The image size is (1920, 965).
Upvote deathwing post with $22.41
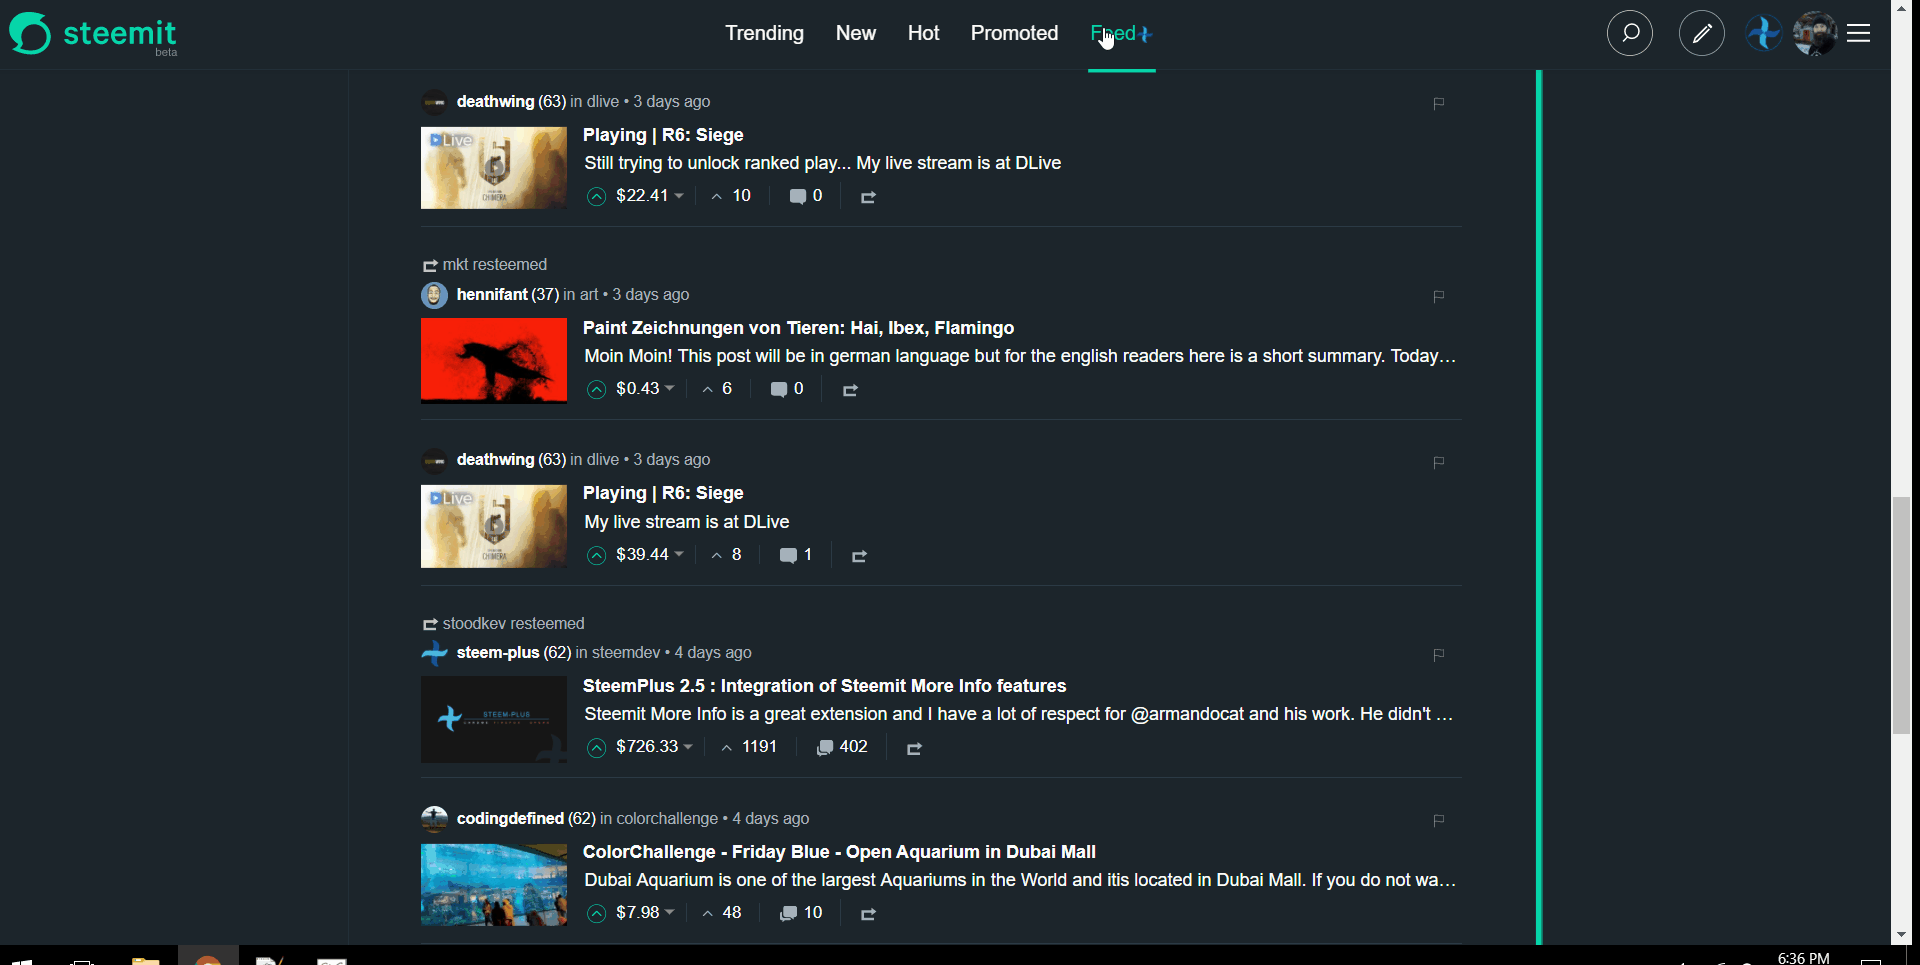[x=597, y=196]
